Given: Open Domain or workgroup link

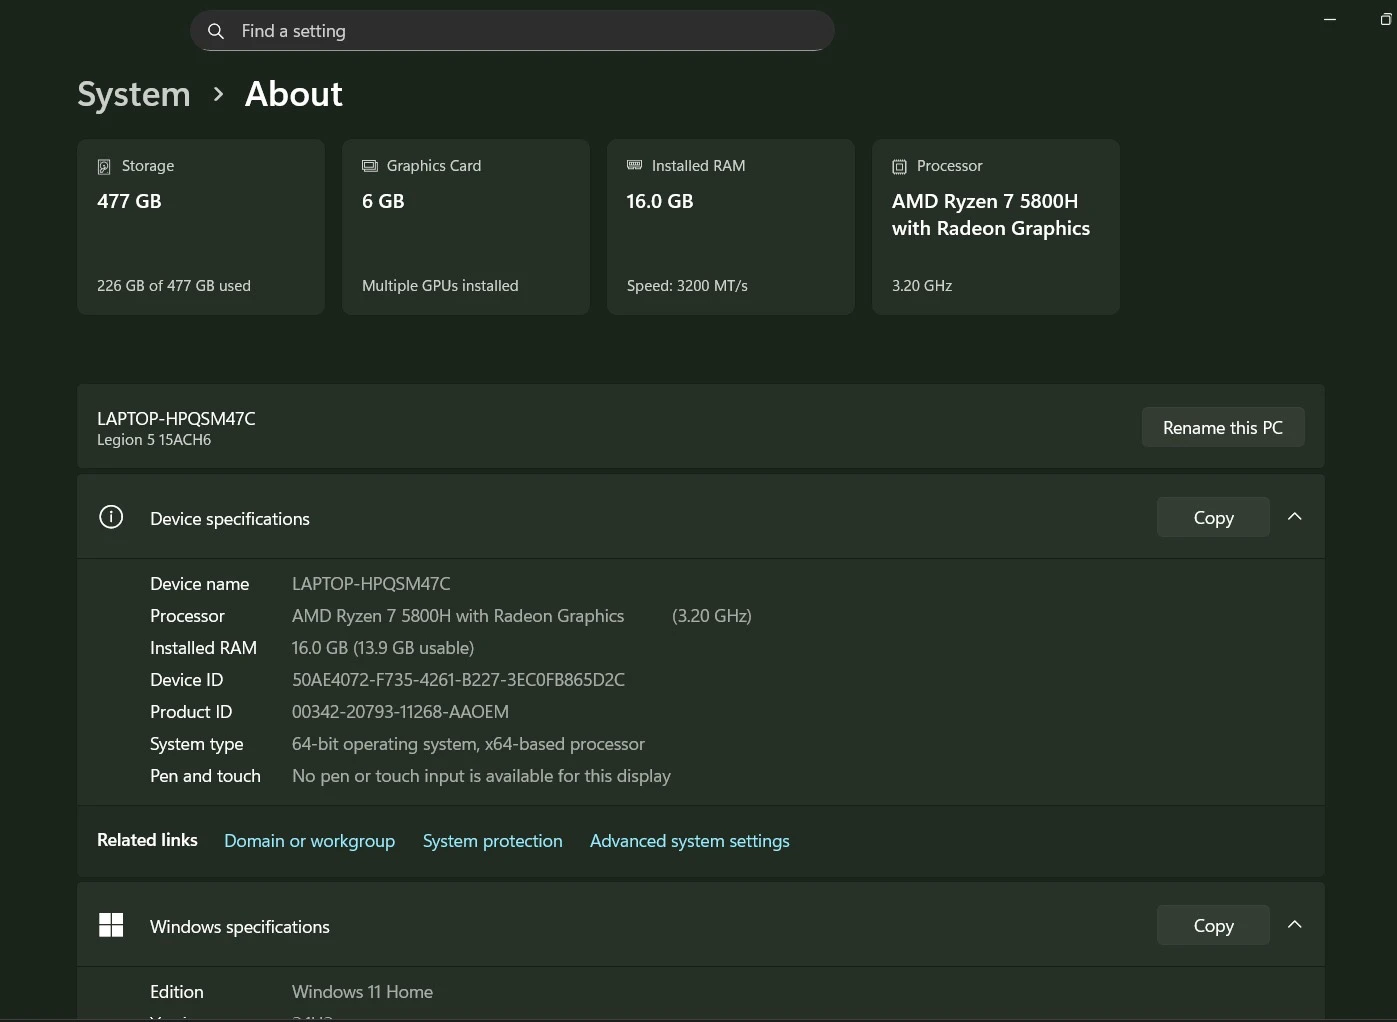Looking at the screenshot, I should coord(309,841).
